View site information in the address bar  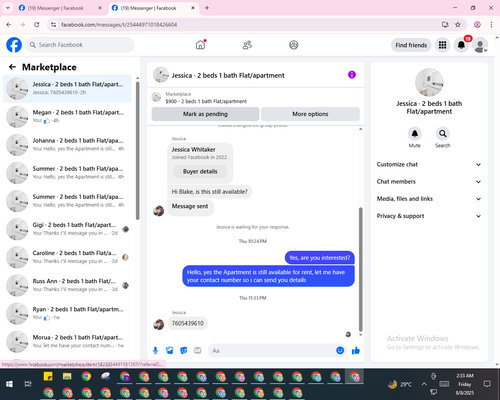[53, 25]
